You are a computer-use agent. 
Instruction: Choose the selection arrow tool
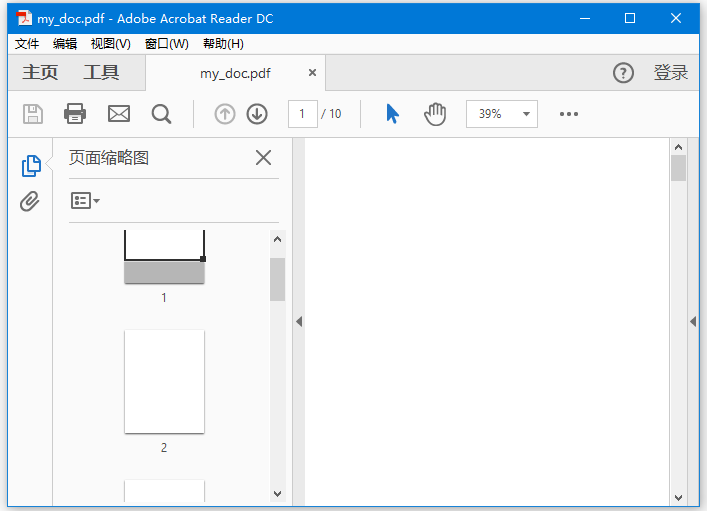(x=392, y=114)
